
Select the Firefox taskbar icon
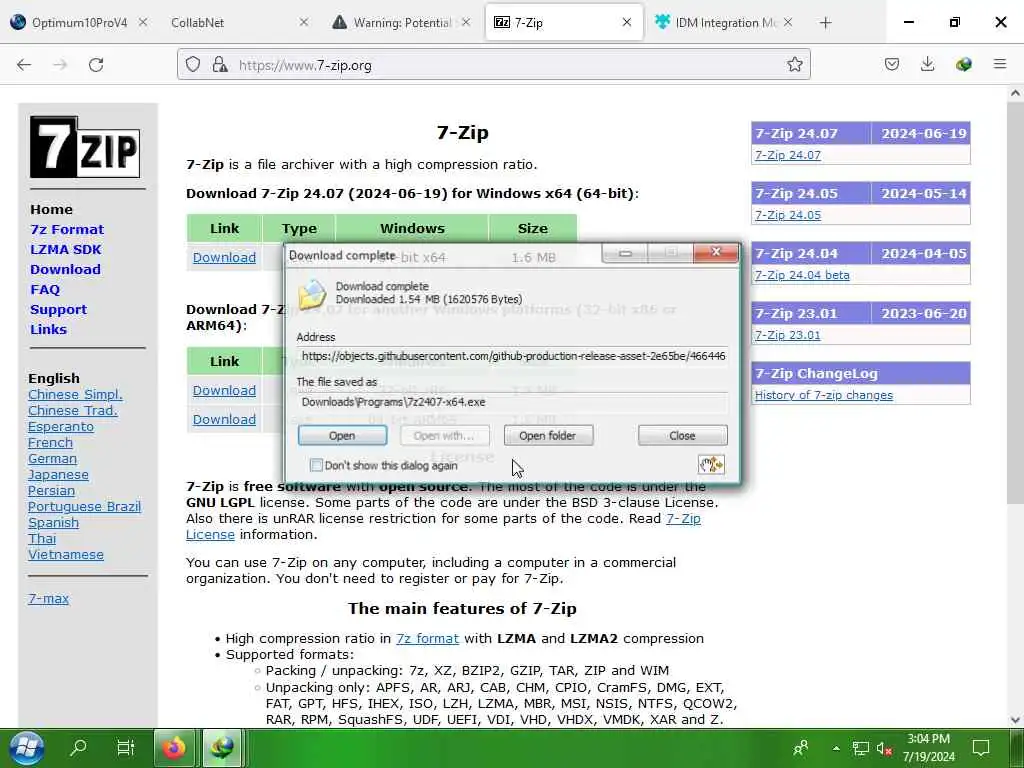coord(174,748)
